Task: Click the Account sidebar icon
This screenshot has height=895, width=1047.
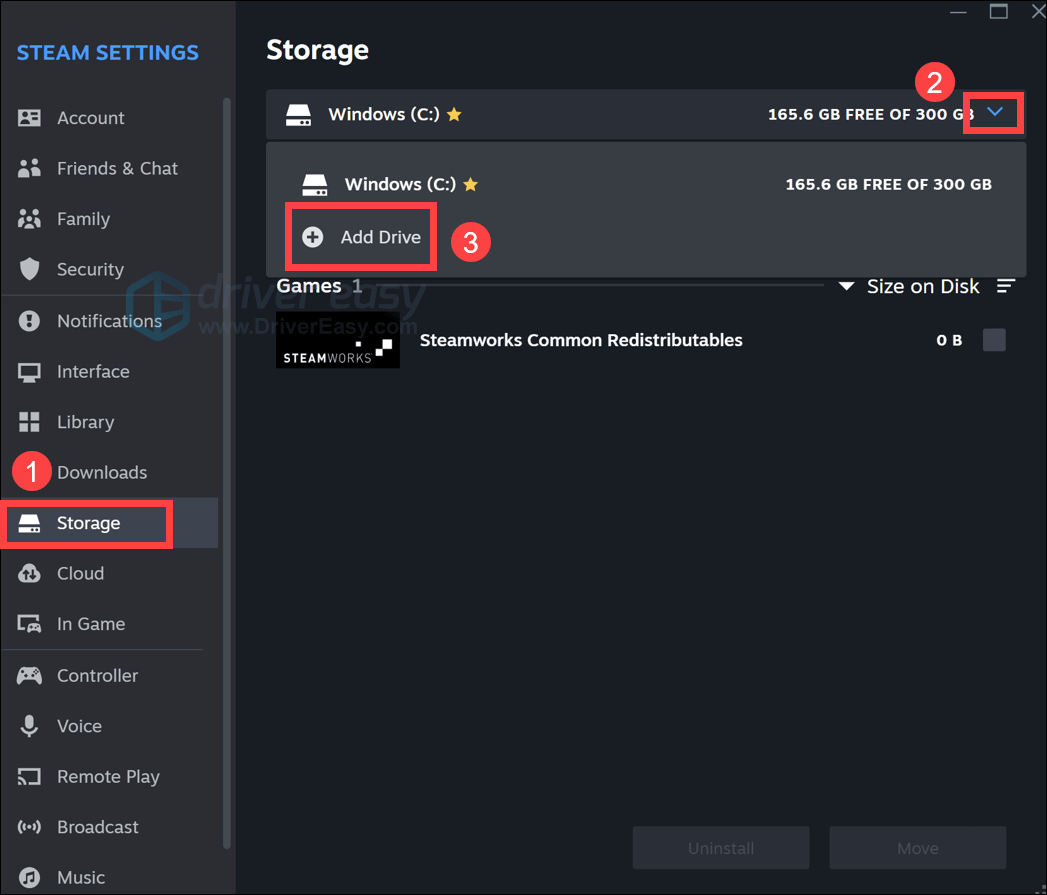Action: pyautogui.click(x=29, y=118)
